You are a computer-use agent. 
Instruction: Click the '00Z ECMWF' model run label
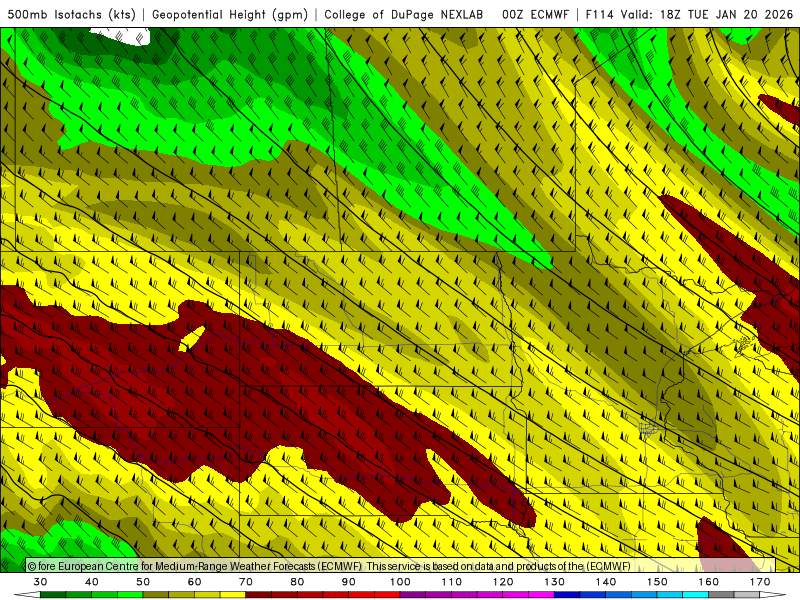tap(535, 14)
